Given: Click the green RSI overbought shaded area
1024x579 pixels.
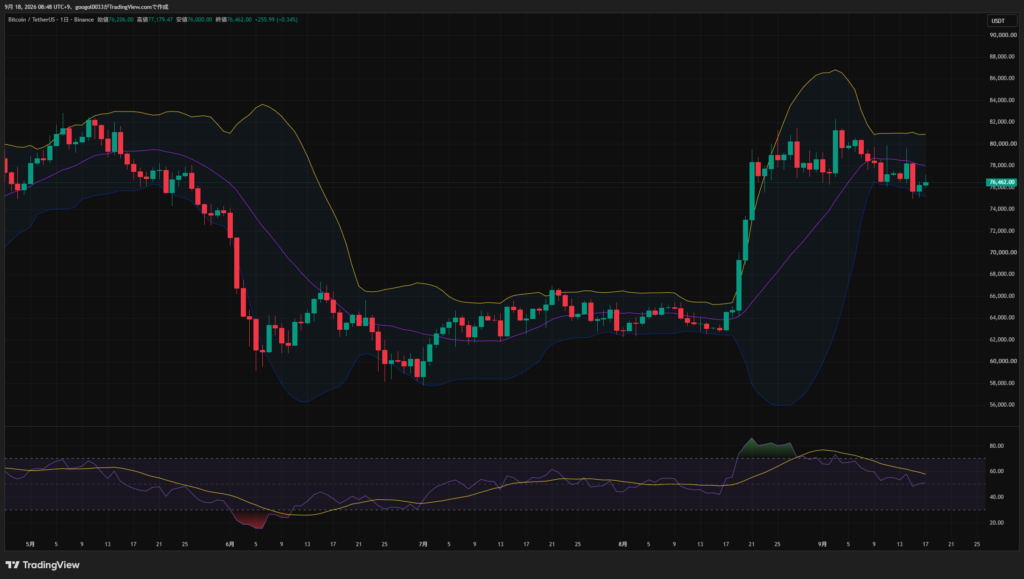Looking at the screenshot, I should point(765,448).
